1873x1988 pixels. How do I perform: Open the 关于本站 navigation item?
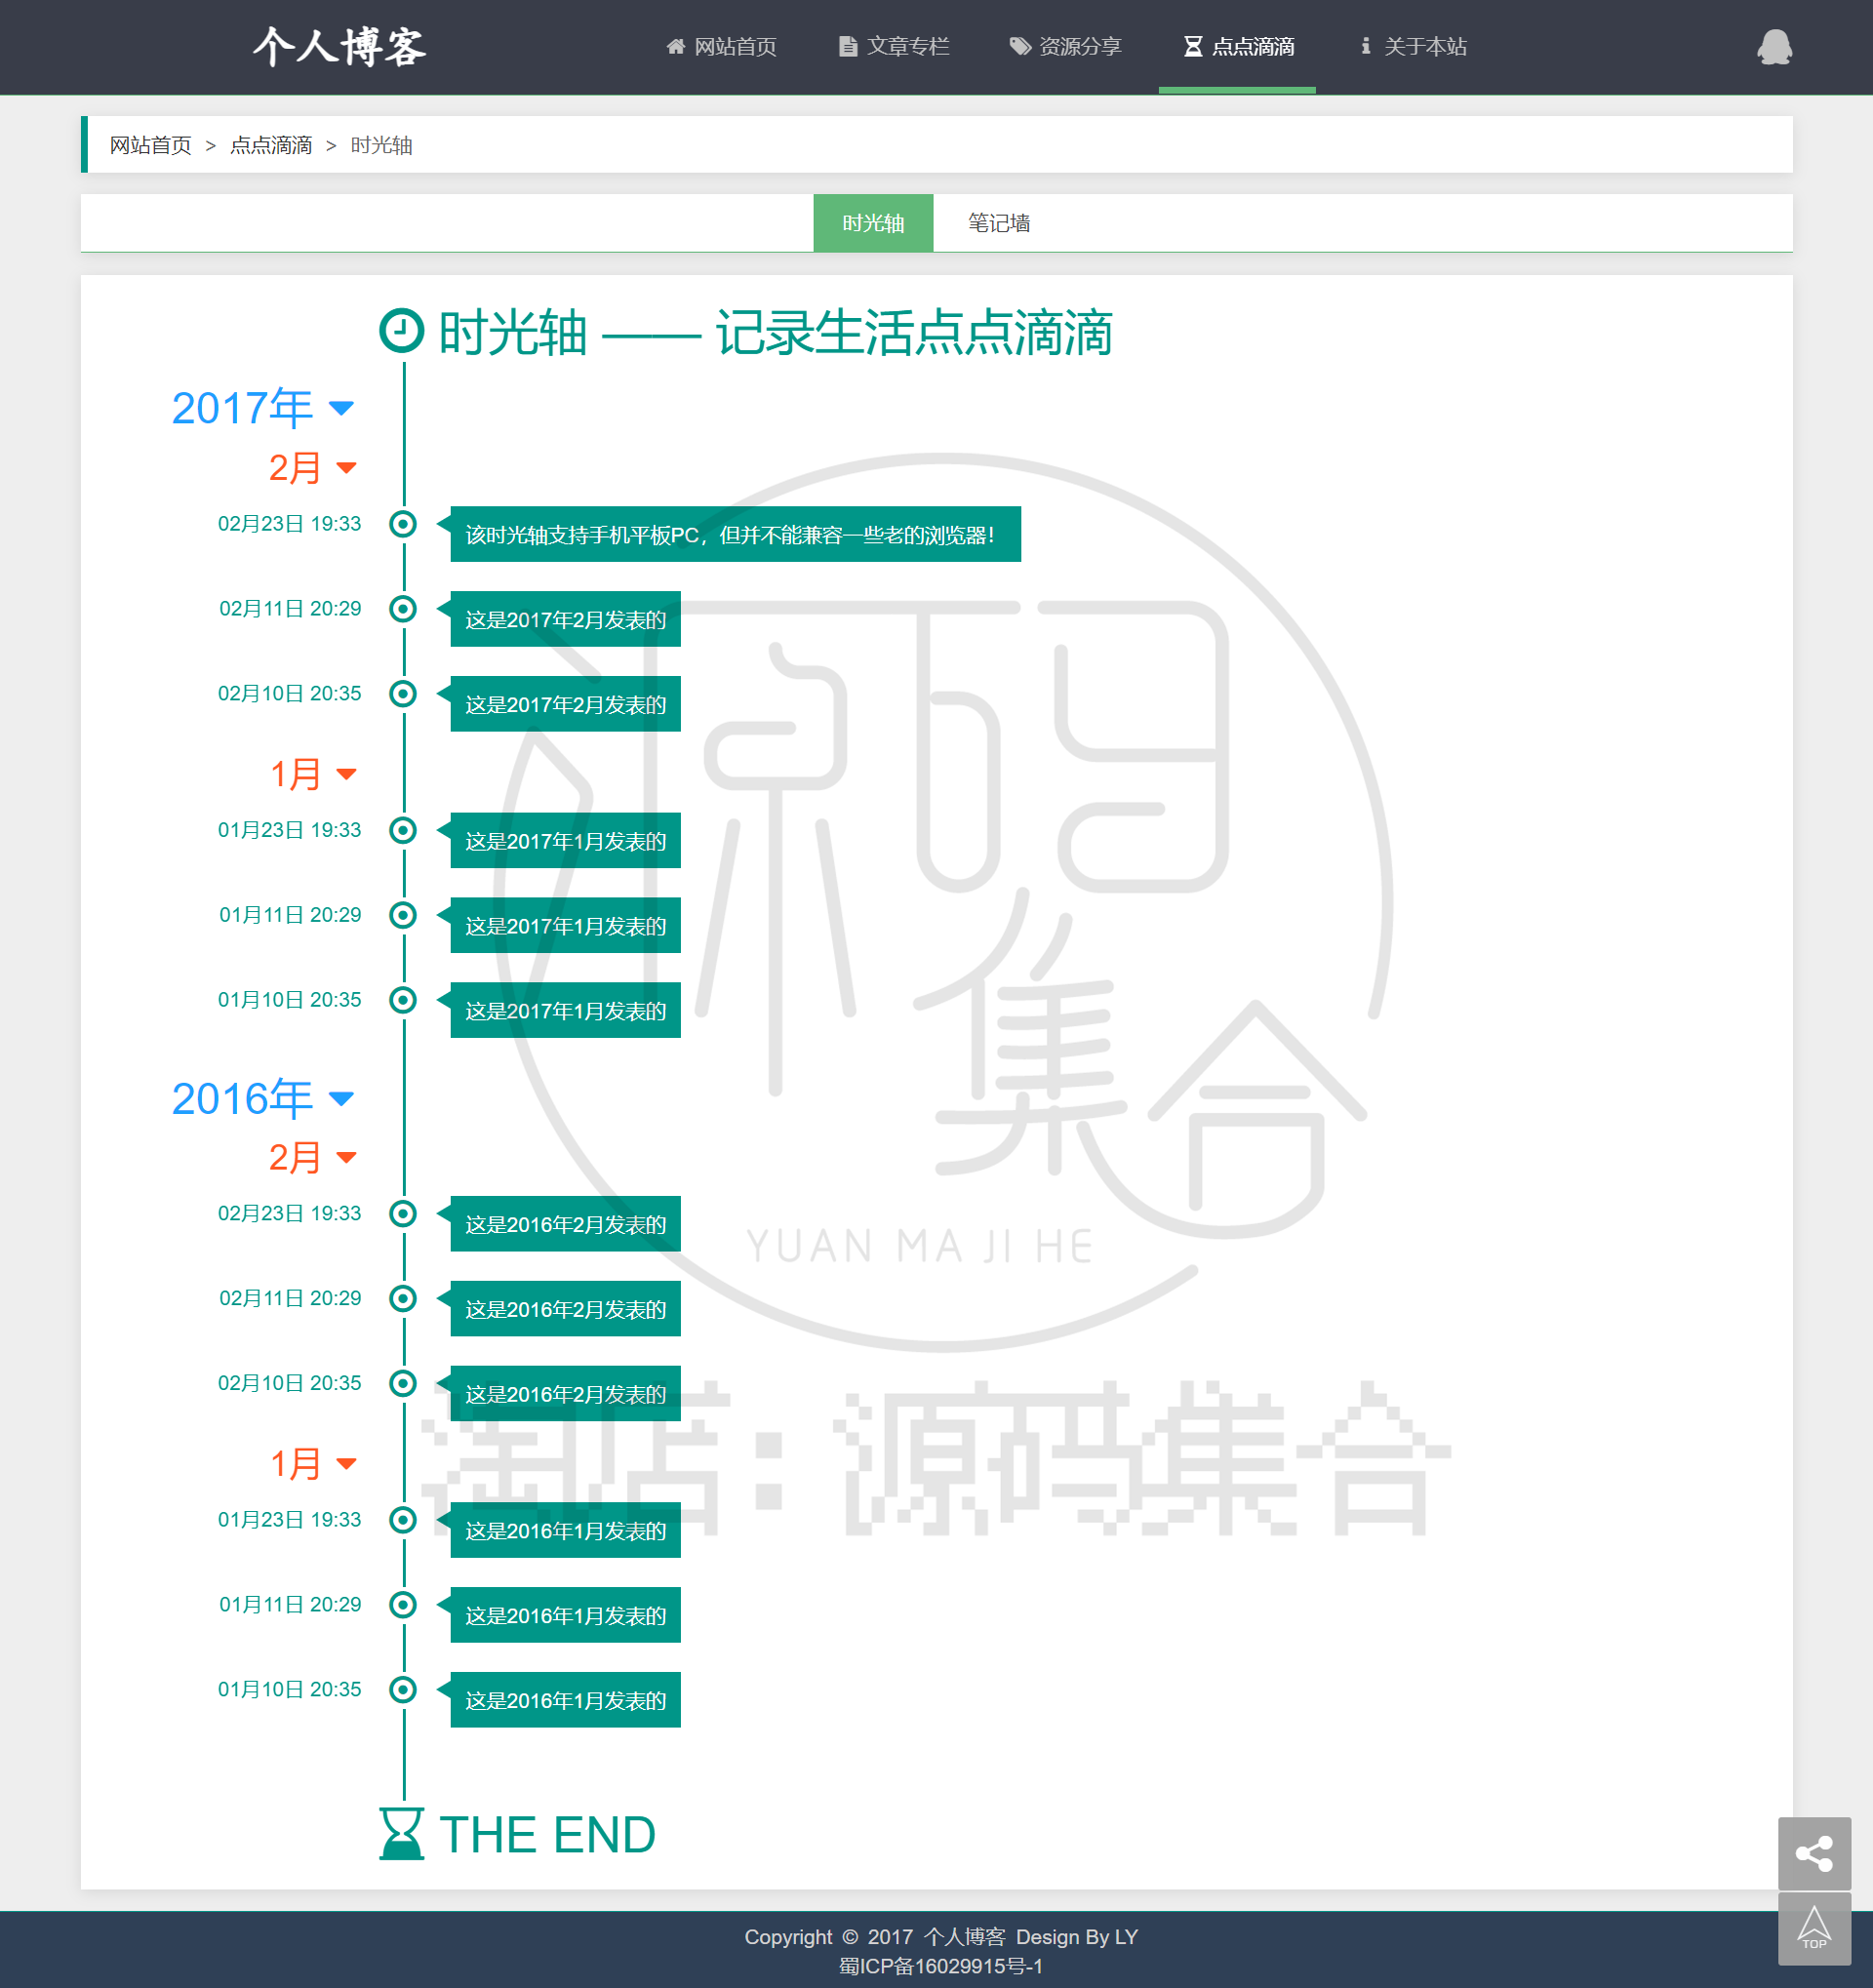tap(1413, 47)
